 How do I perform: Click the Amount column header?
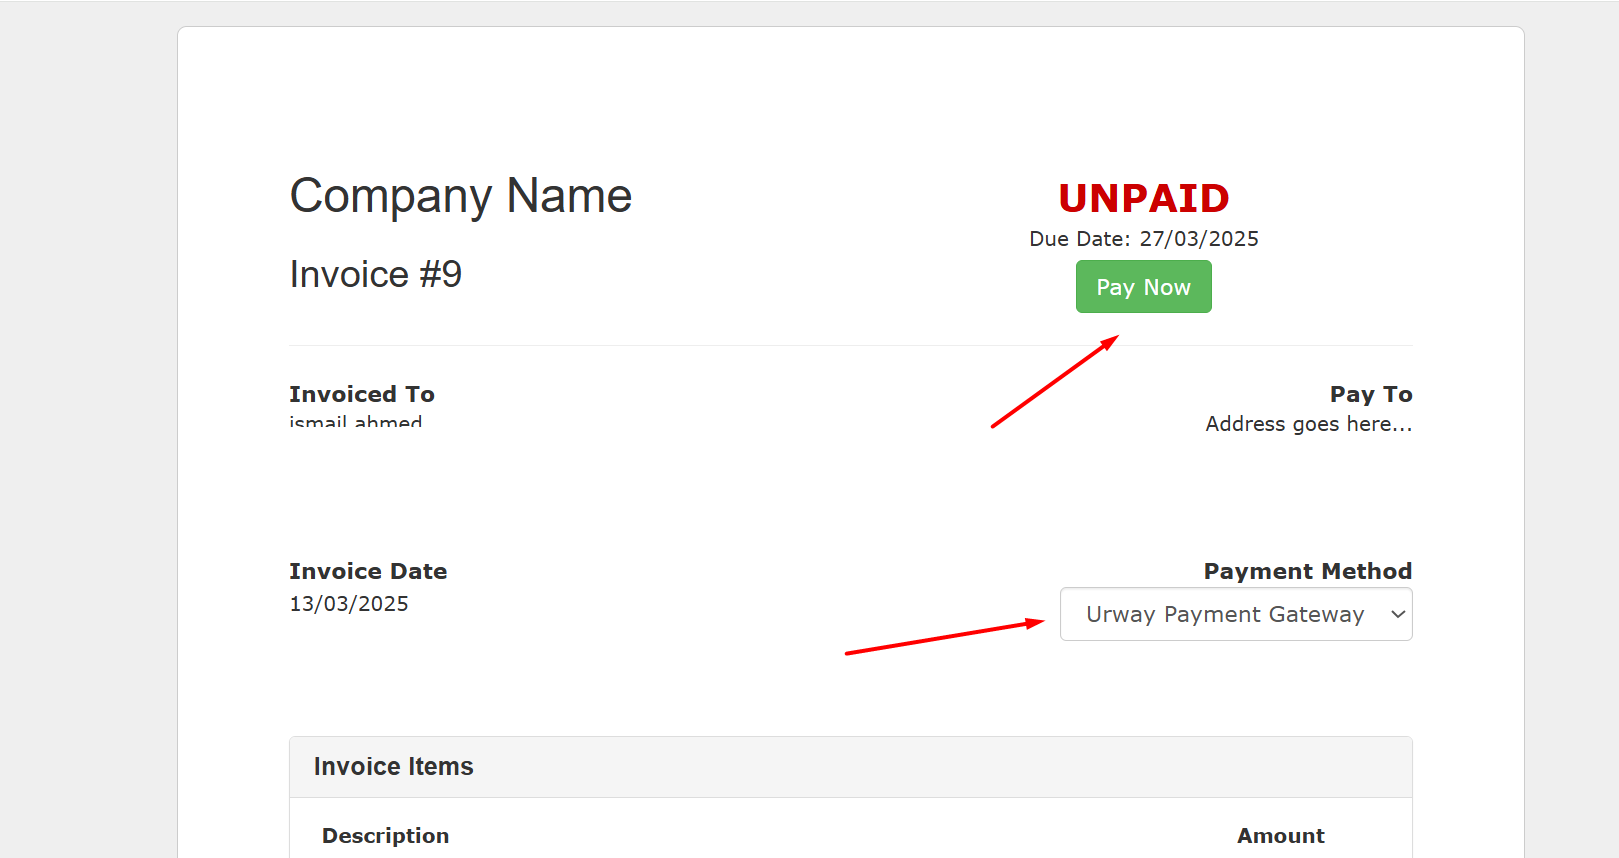pos(1280,836)
